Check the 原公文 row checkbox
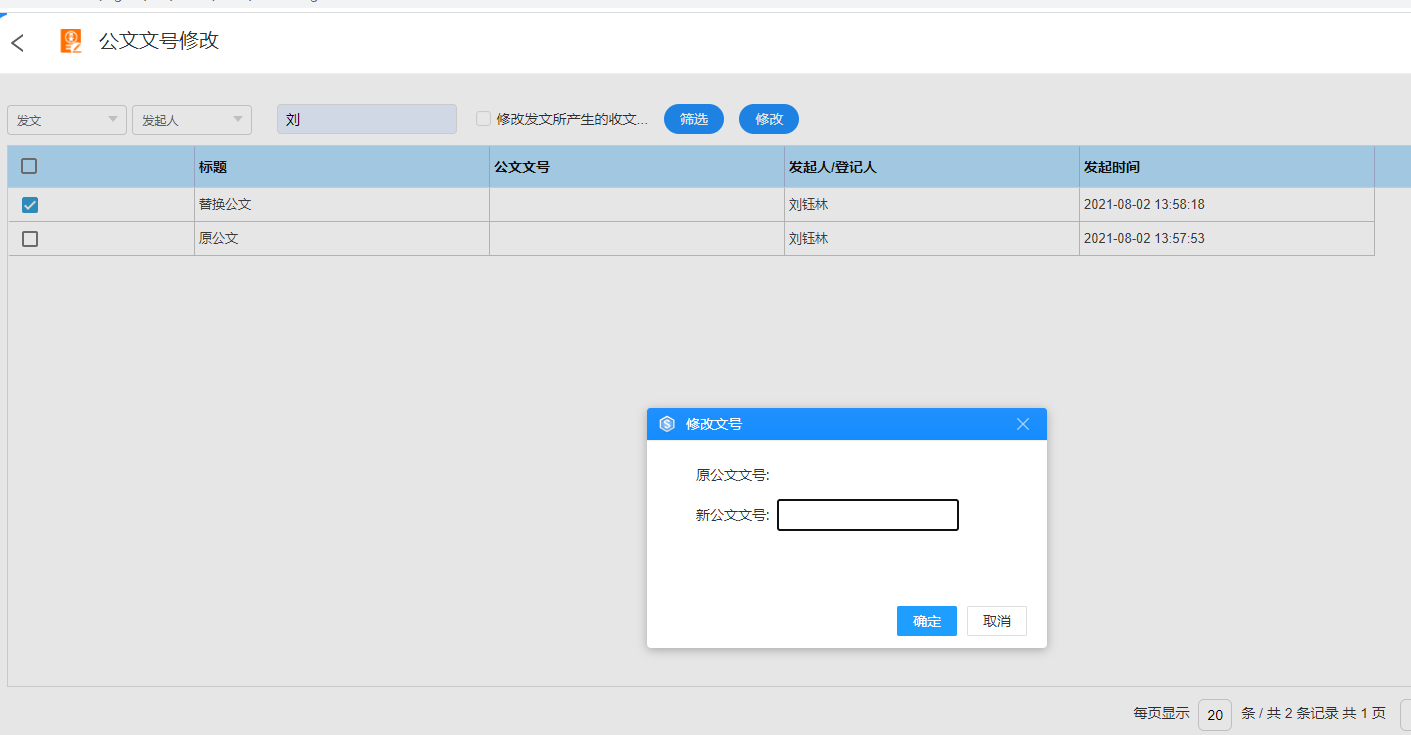The image size is (1411, 735). click(x=30, y=239)
